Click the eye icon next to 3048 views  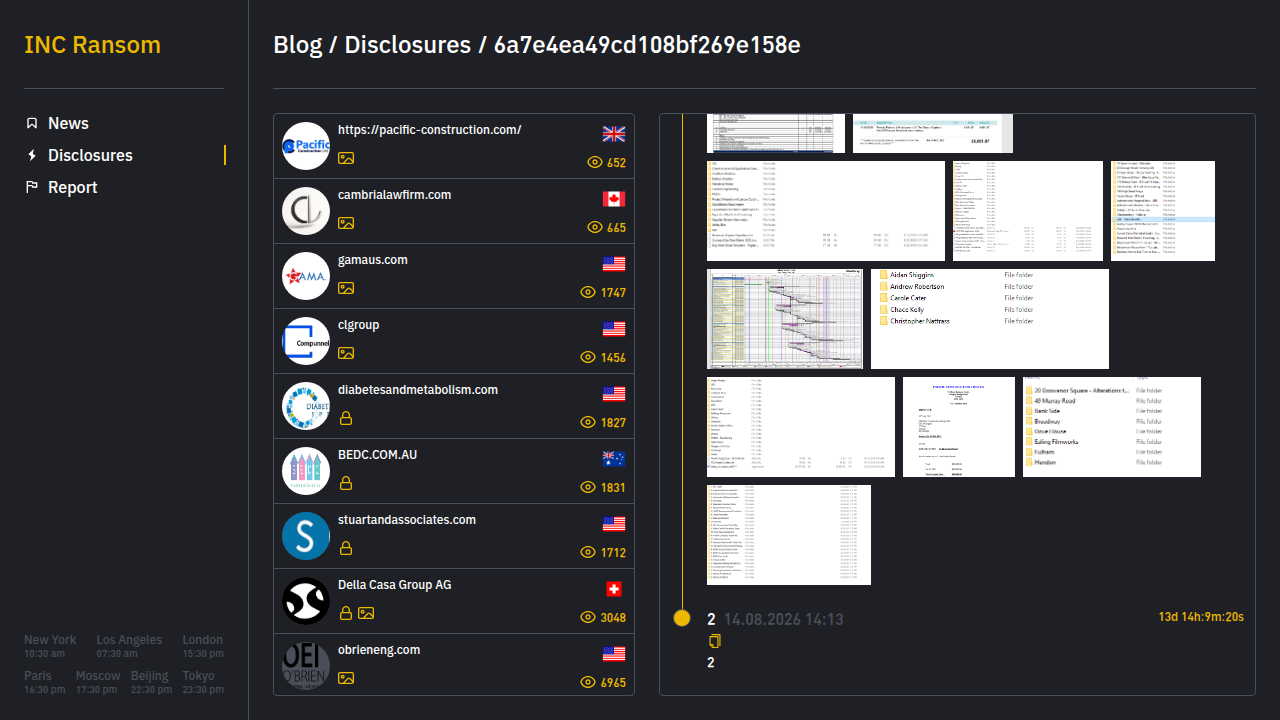(588, 617)
